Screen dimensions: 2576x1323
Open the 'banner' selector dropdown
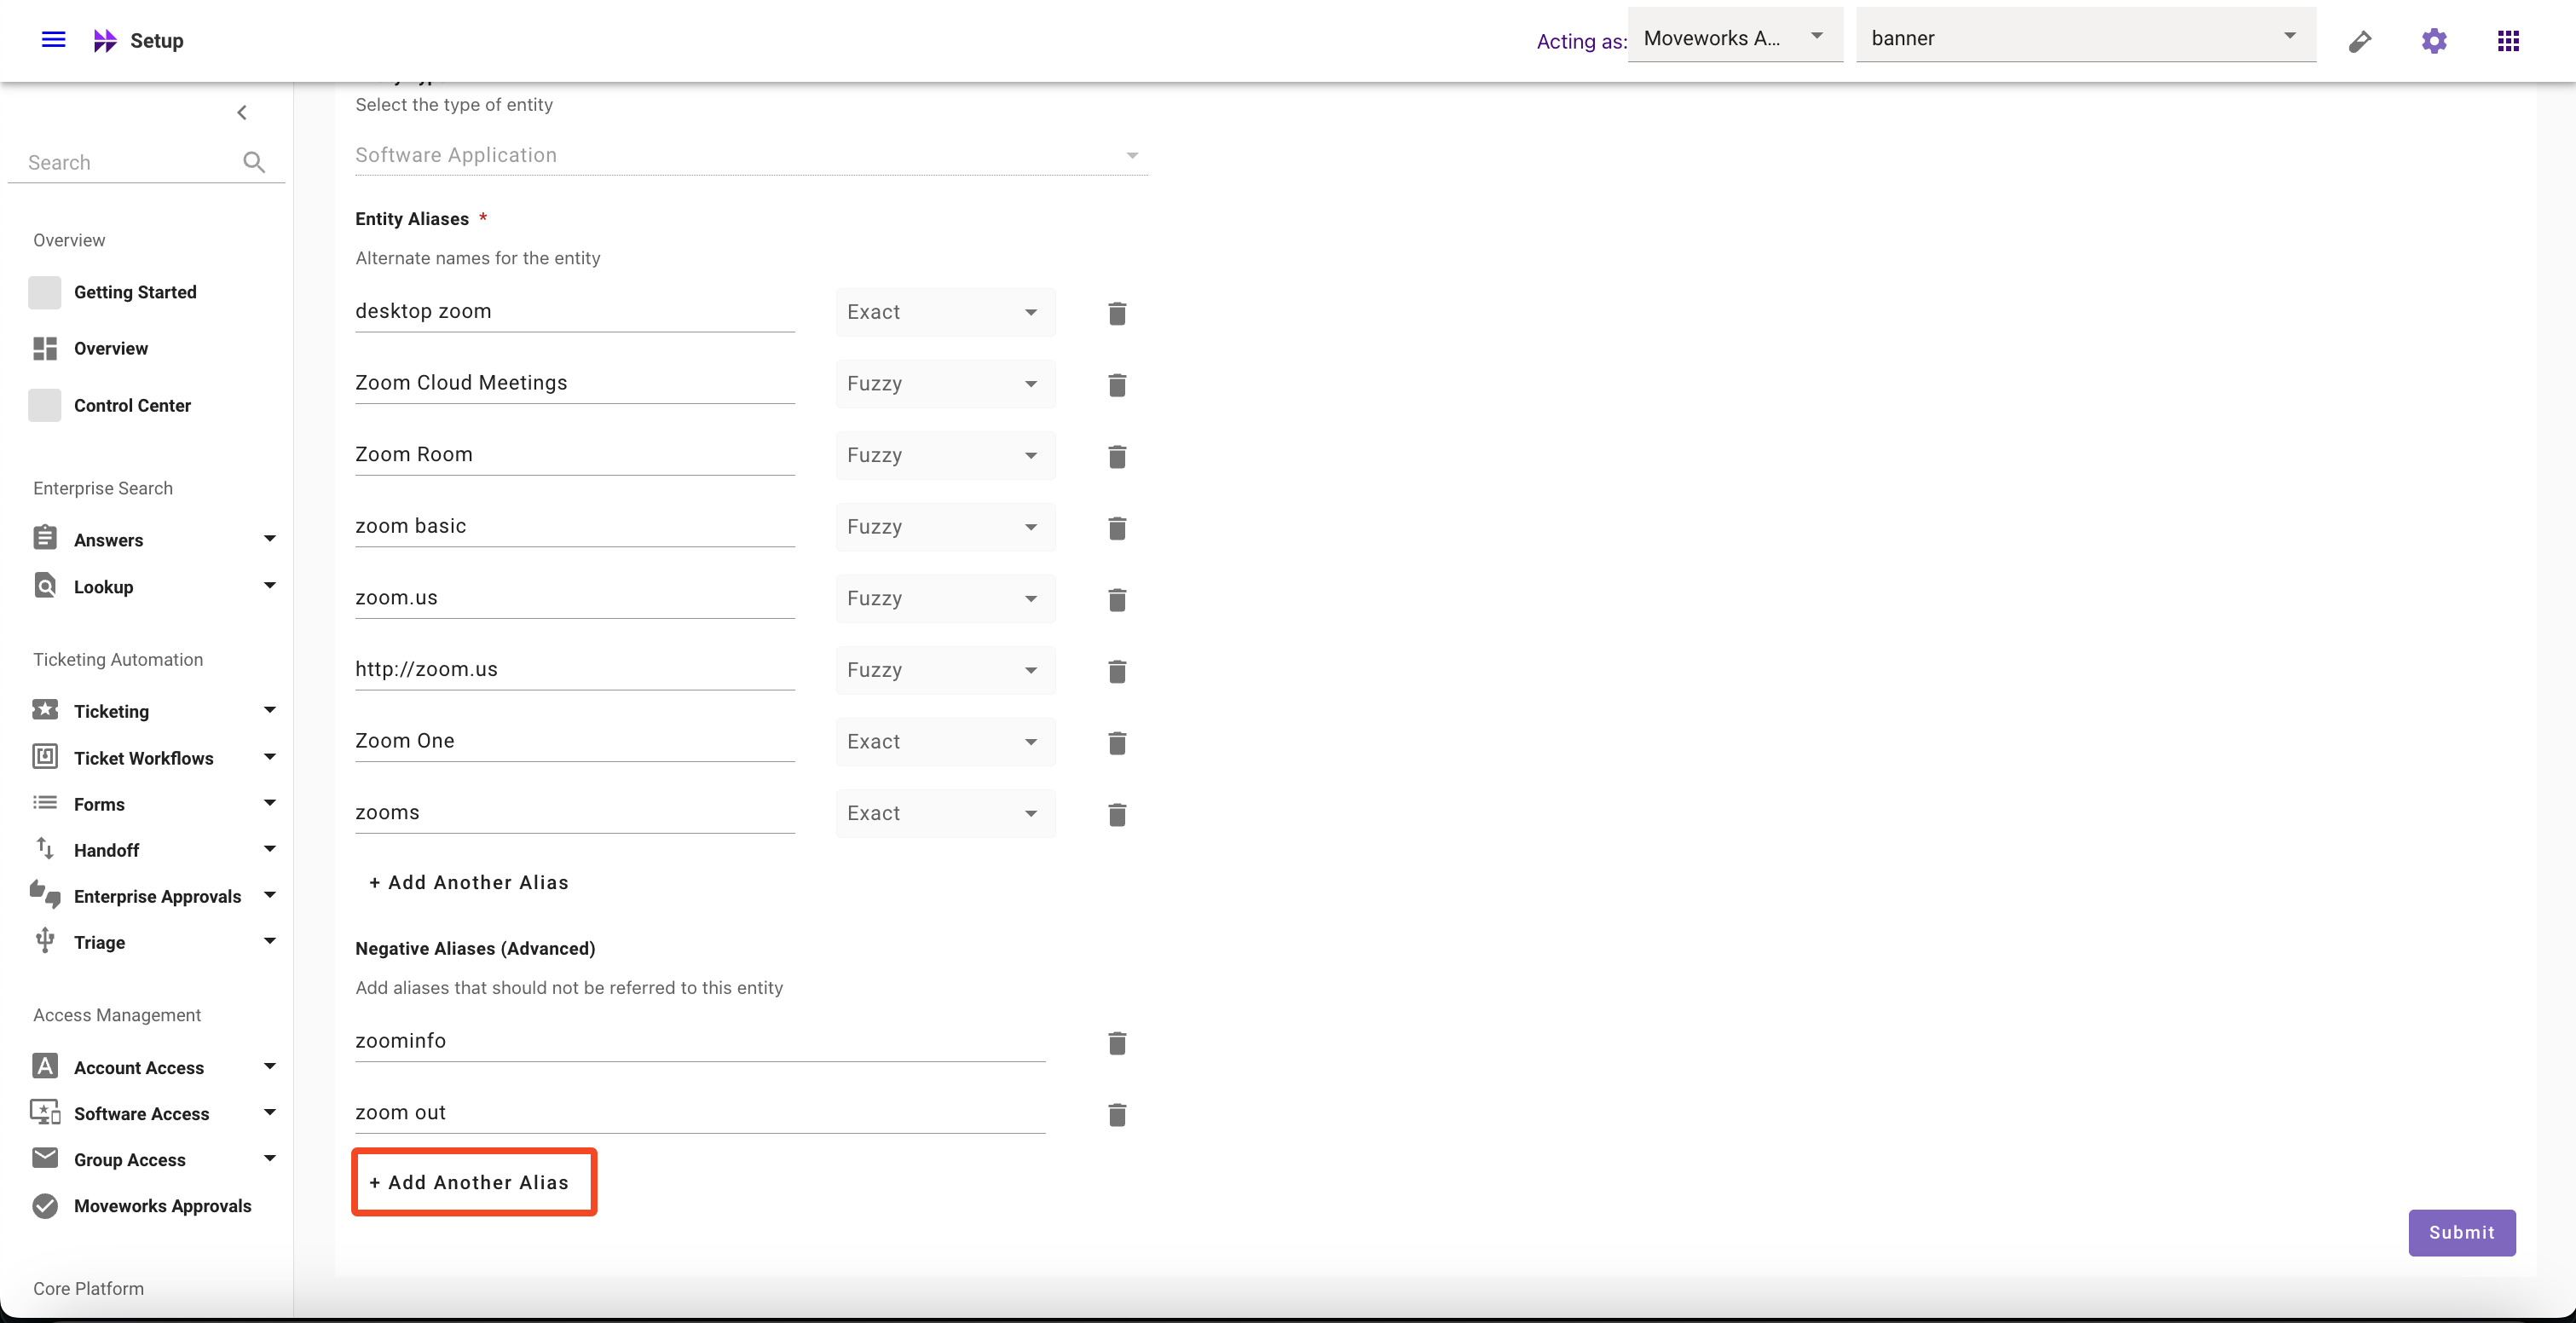[x=2085, y=38]
